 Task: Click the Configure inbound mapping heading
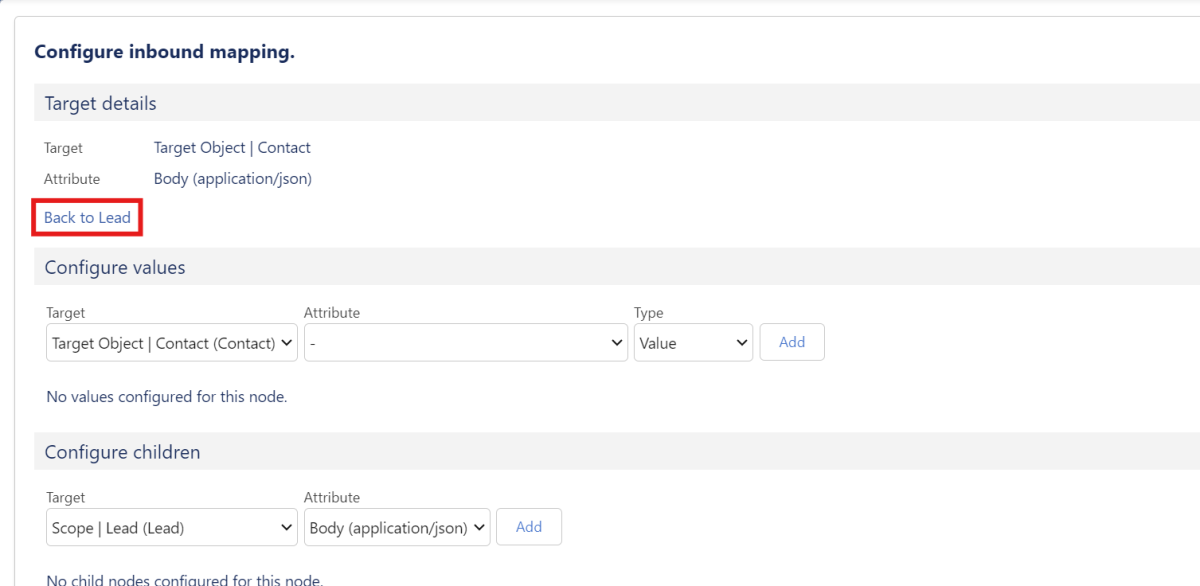(164, 52)
